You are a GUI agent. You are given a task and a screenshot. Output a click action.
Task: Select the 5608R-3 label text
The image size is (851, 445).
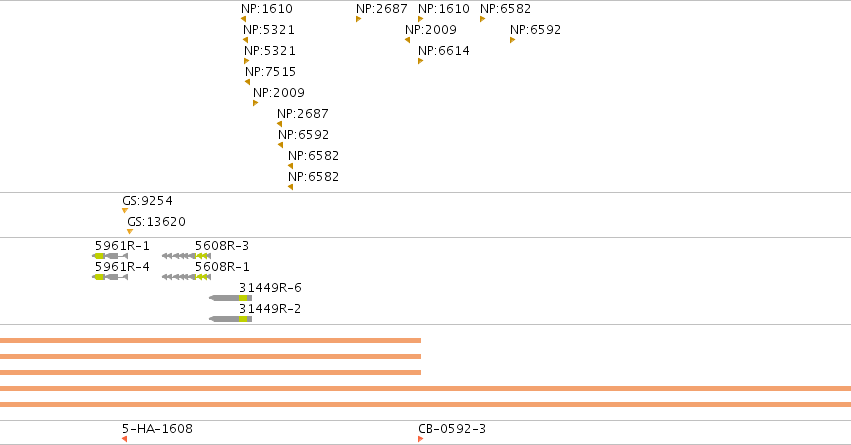click(x=222, y=246)
